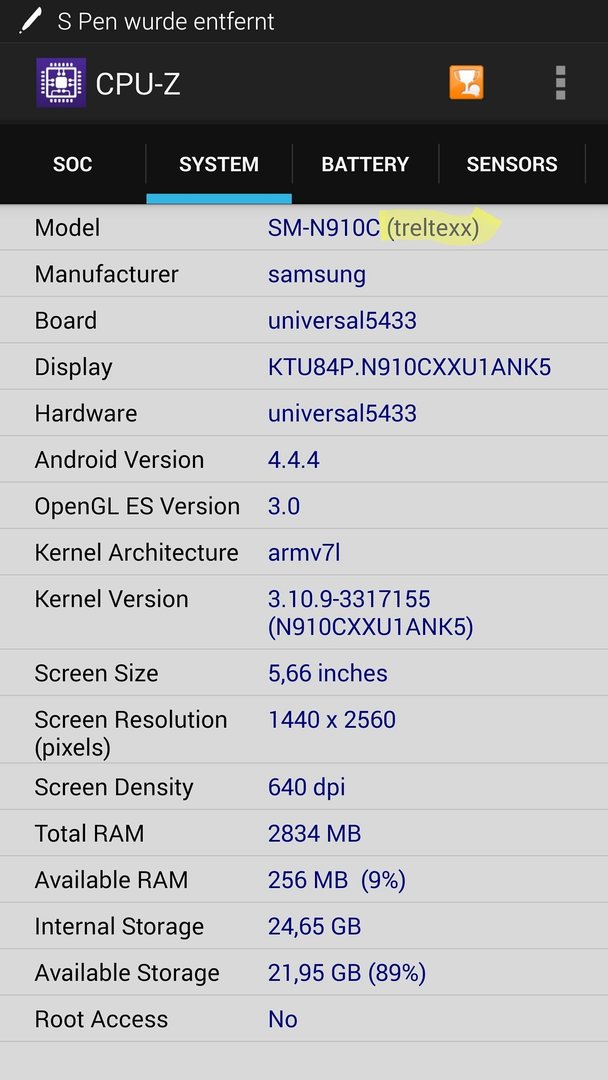Select the Manufacturer samsung row
The height and width of the screenshot is (1080, 608).
[x=304, y=273]
